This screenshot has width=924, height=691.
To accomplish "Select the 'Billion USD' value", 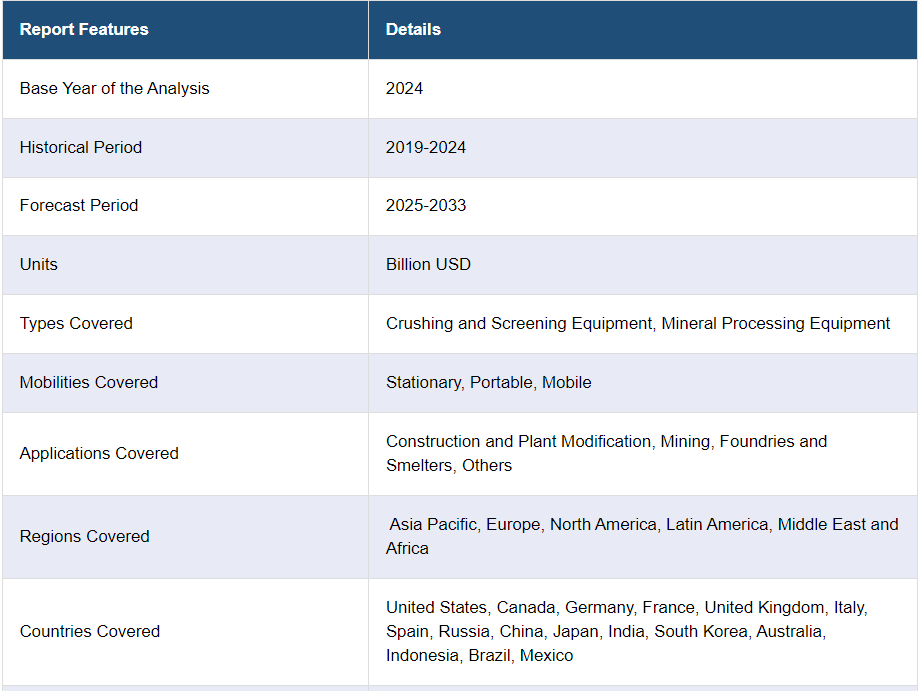I will 428,265.
